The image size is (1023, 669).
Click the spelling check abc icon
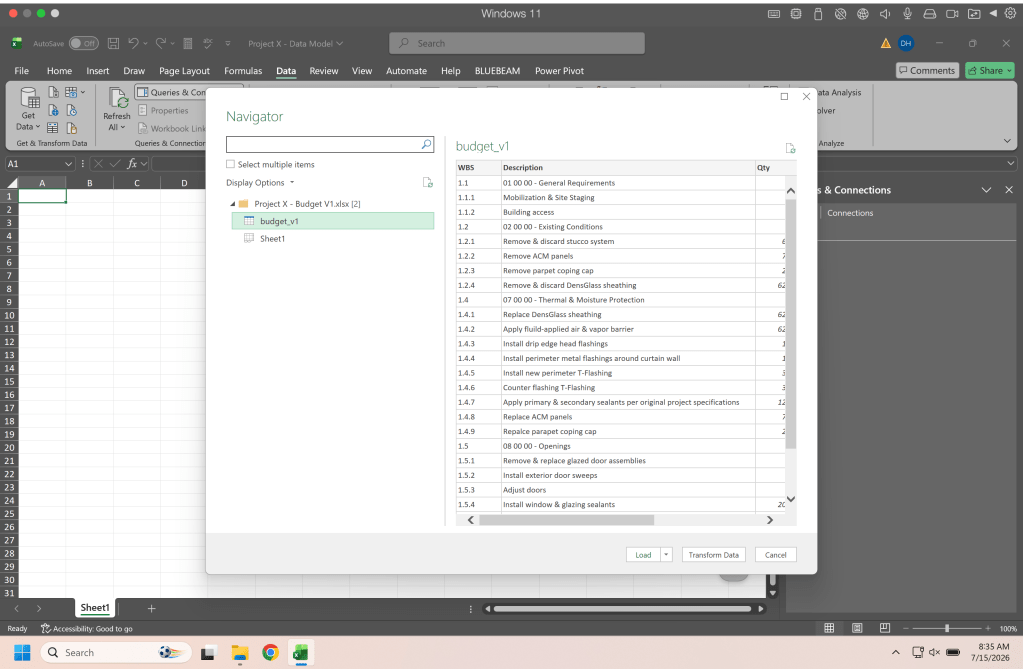pyautogui.click(x=208, y=44)
